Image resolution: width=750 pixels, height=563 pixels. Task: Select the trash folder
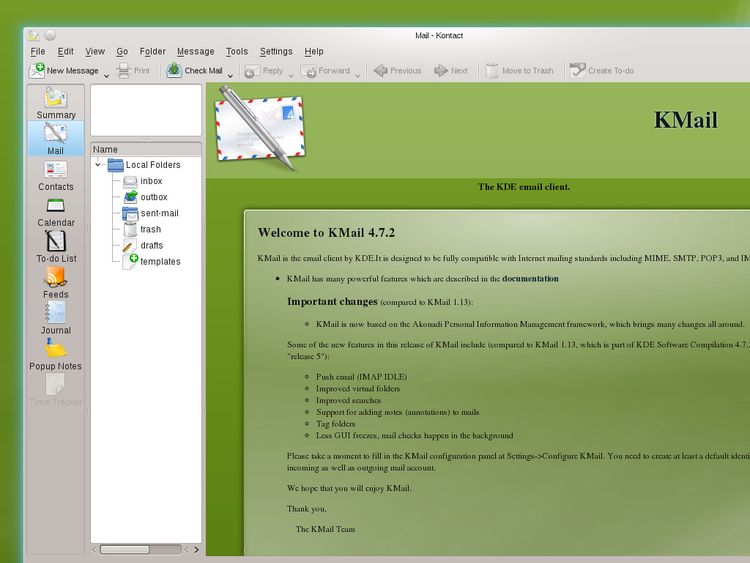[150, 229]
